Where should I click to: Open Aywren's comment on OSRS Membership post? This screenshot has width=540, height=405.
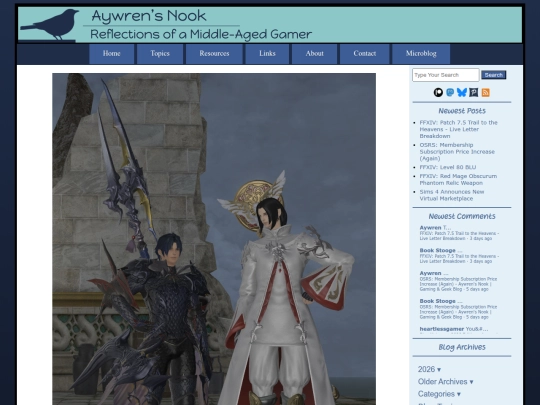[x=458, y=281]
